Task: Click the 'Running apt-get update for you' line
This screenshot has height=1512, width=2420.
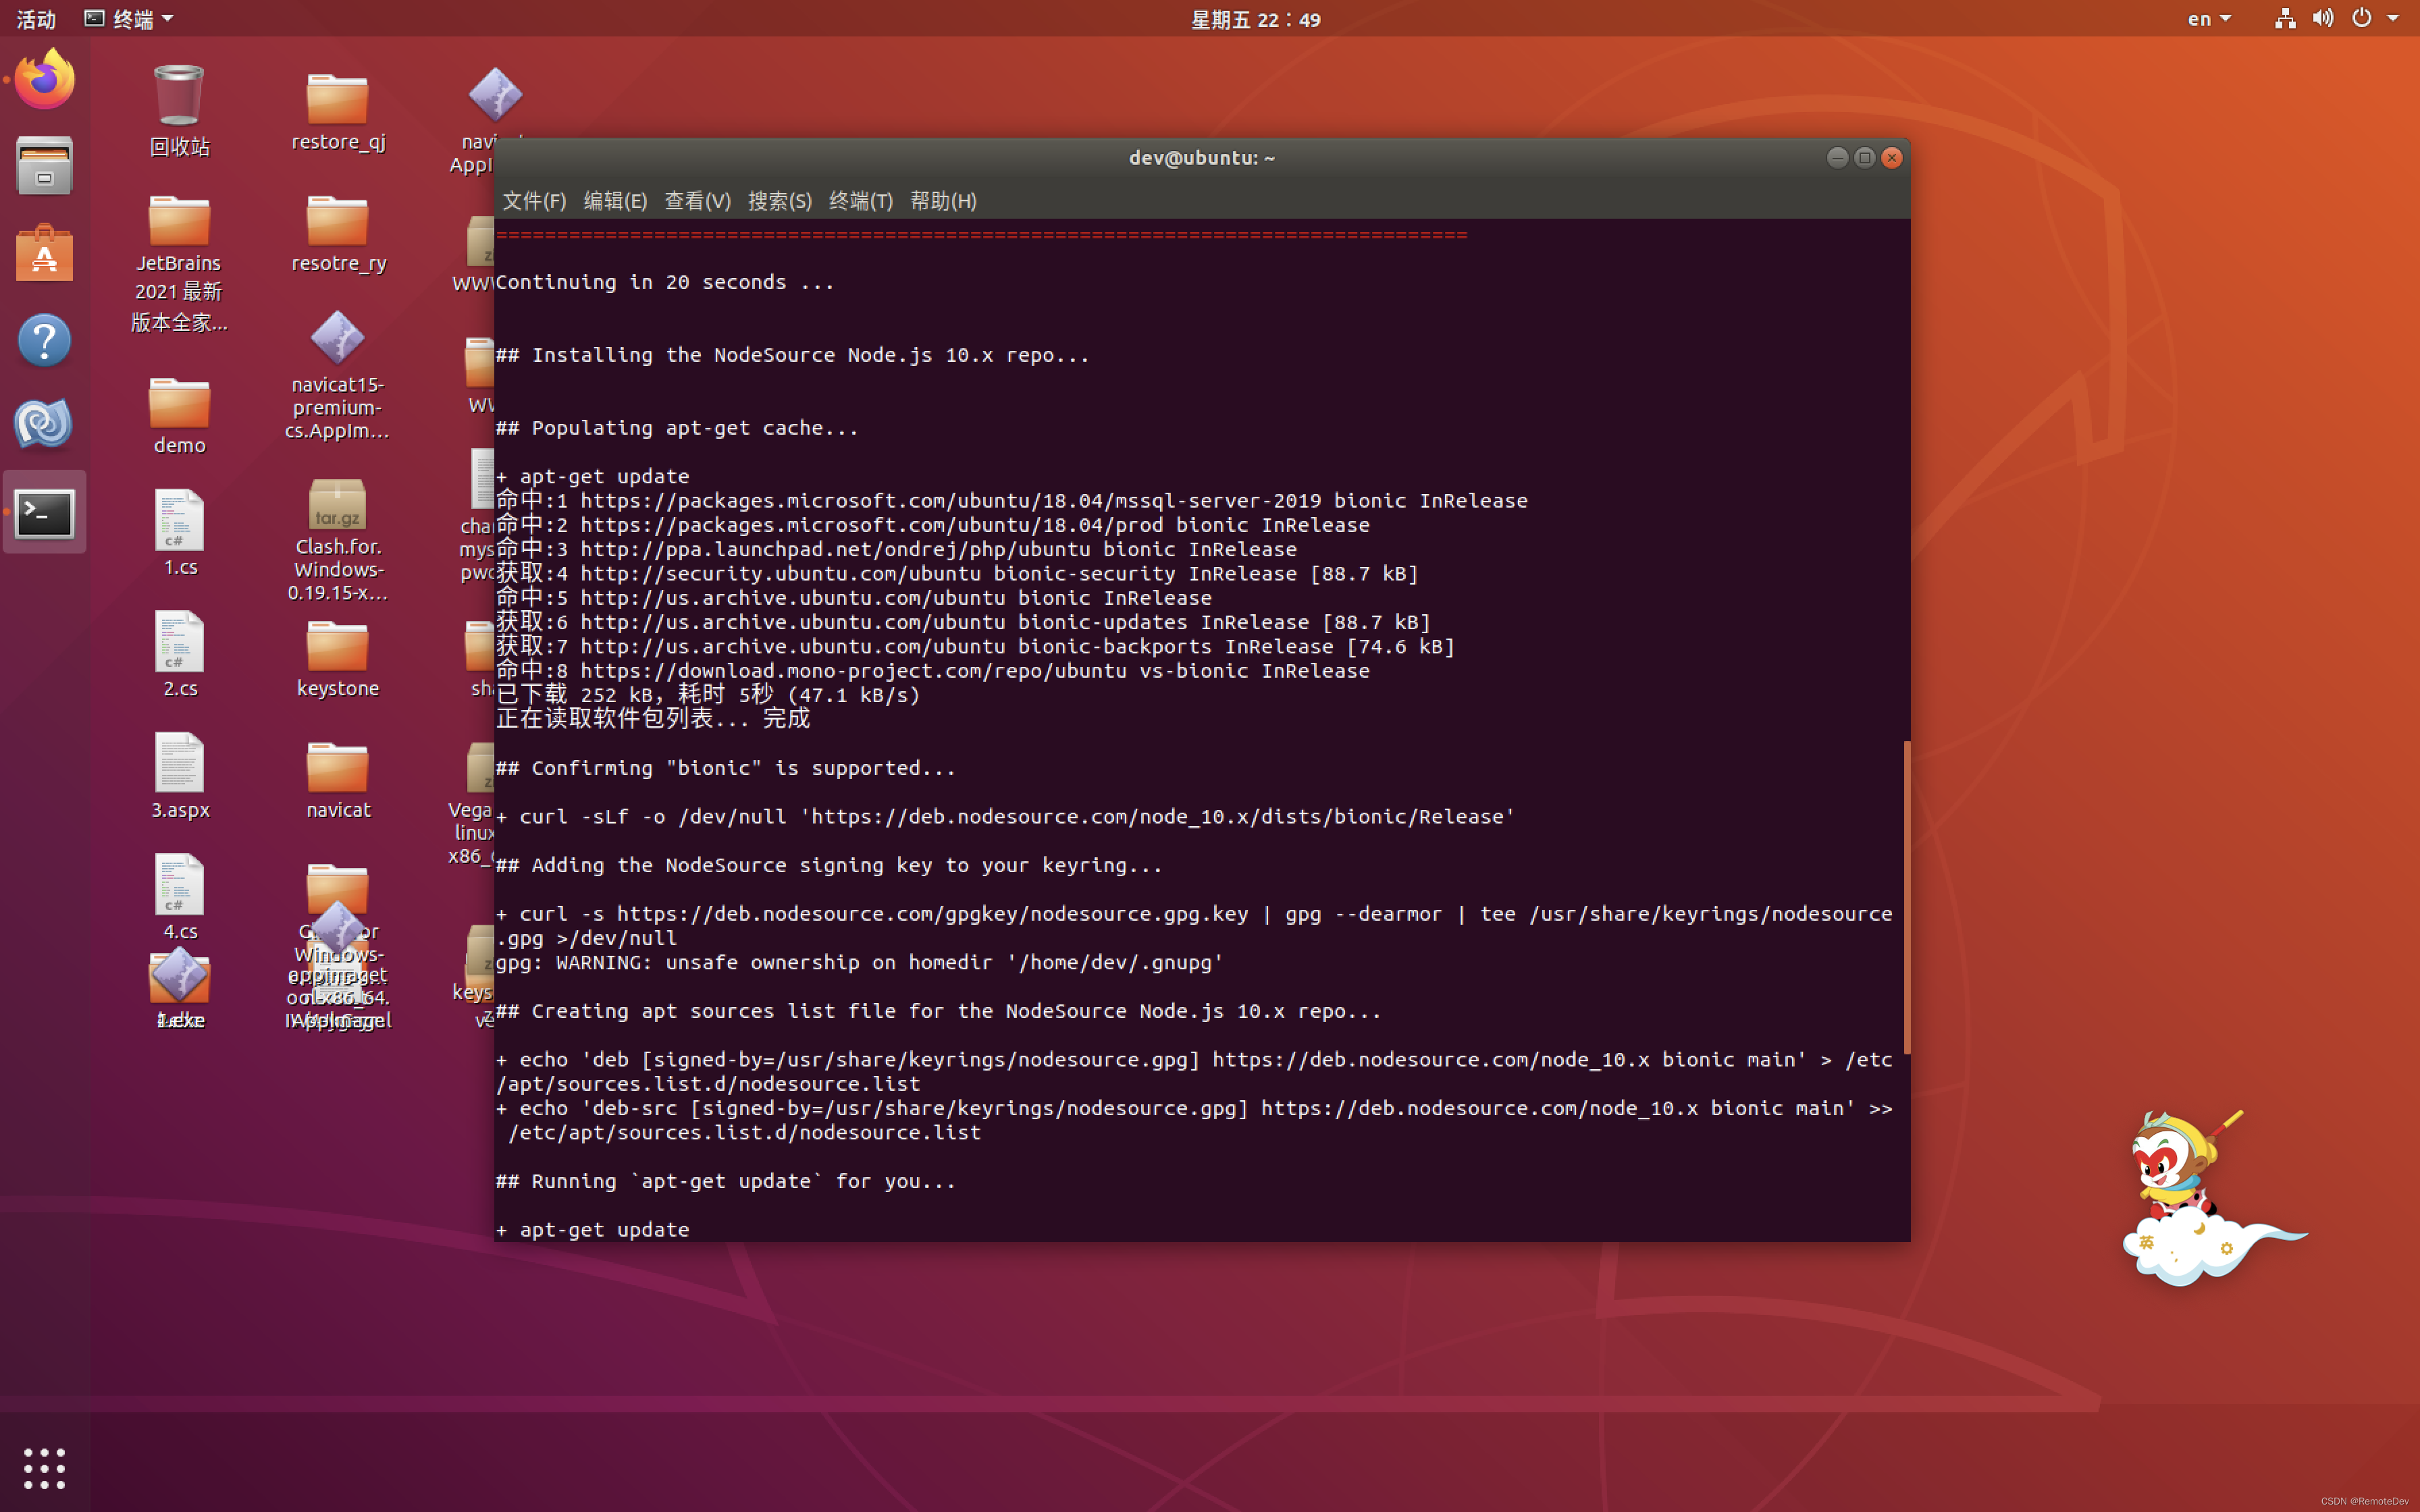Action: click(725, 1181)
